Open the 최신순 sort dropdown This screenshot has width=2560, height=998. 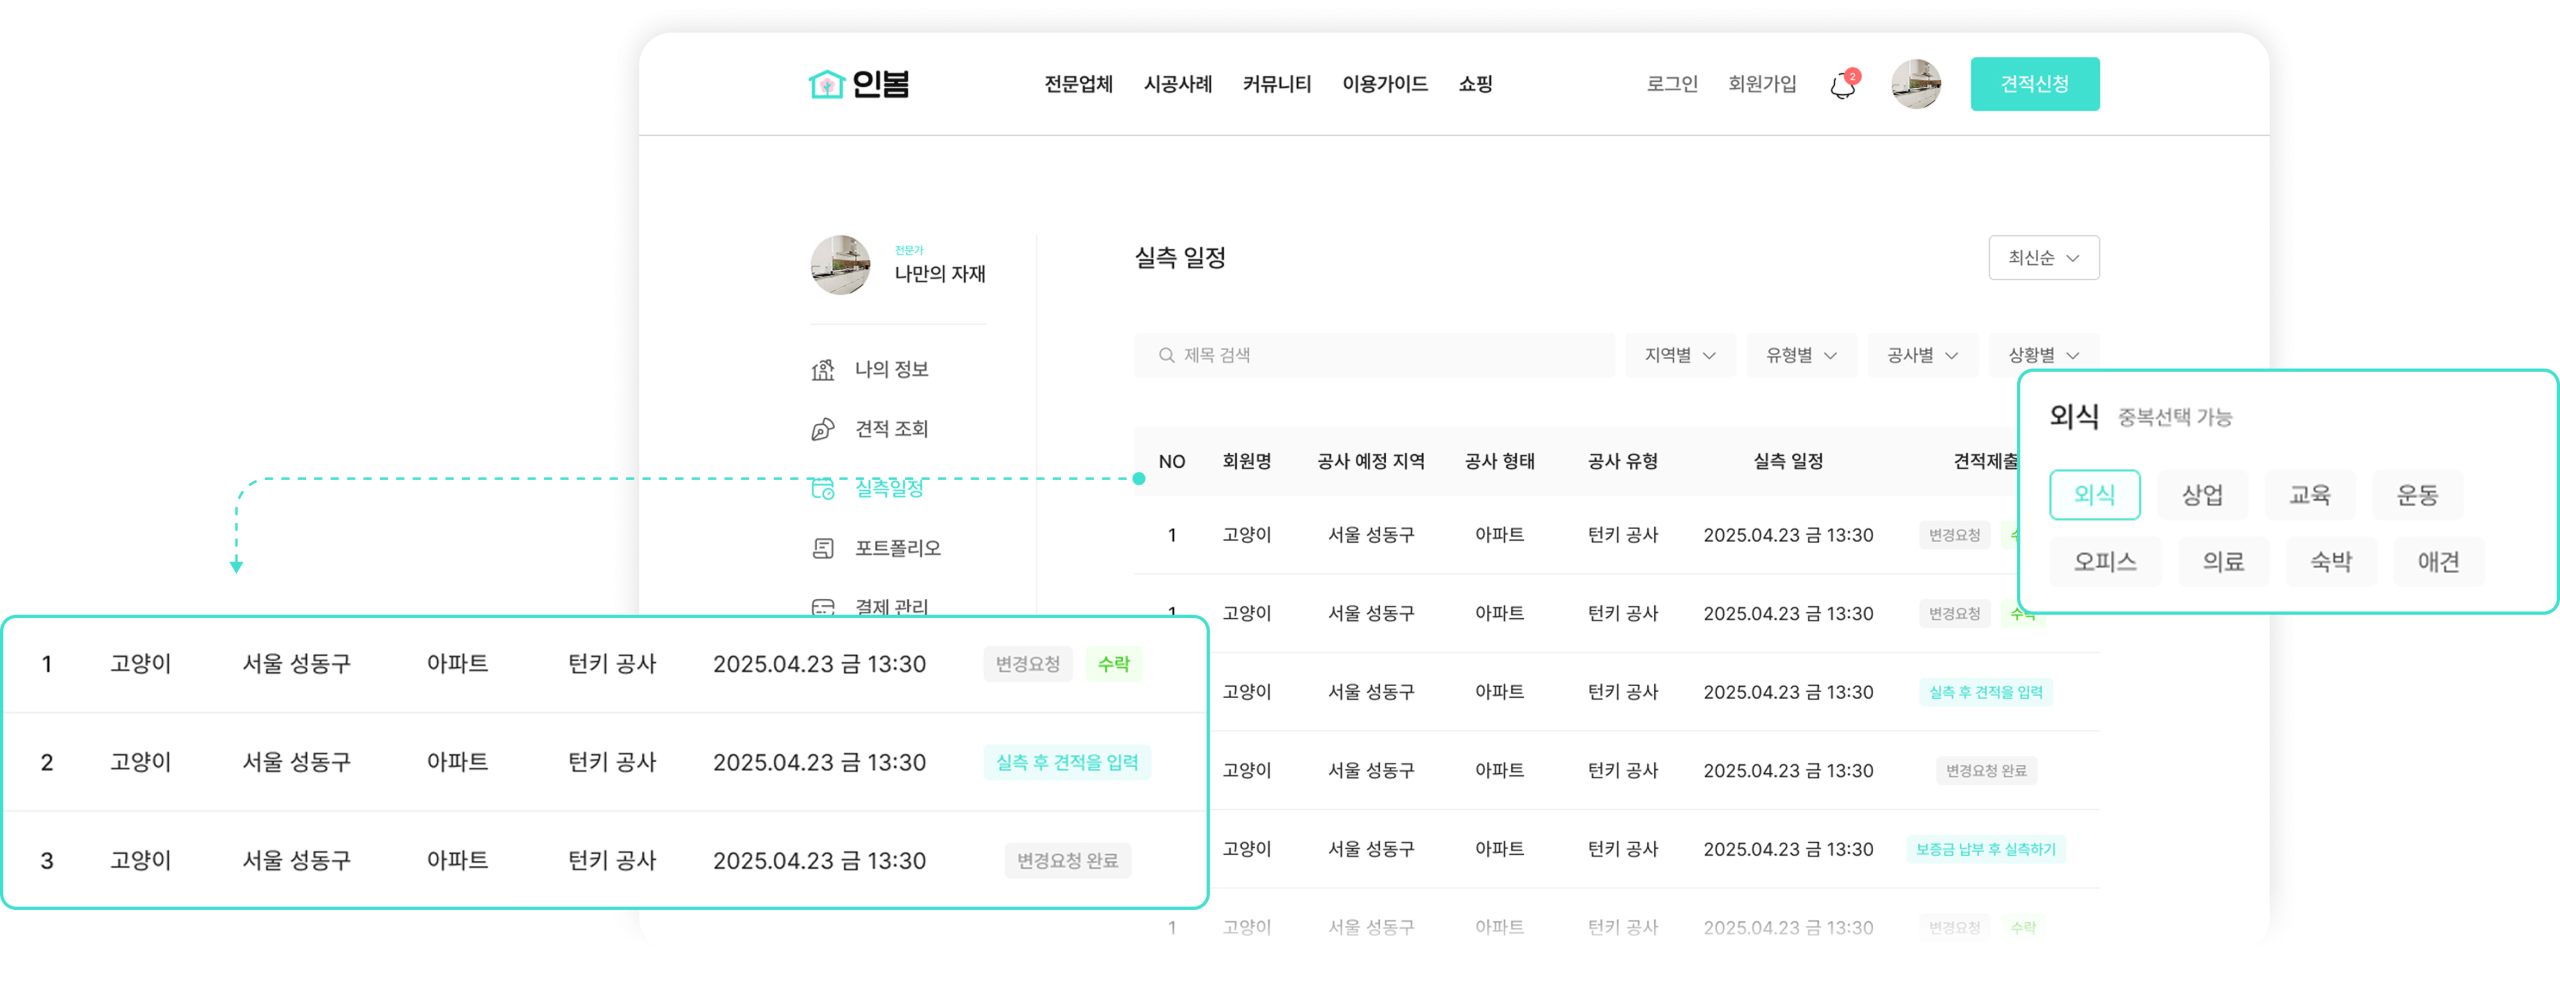tap(2043, 258)
